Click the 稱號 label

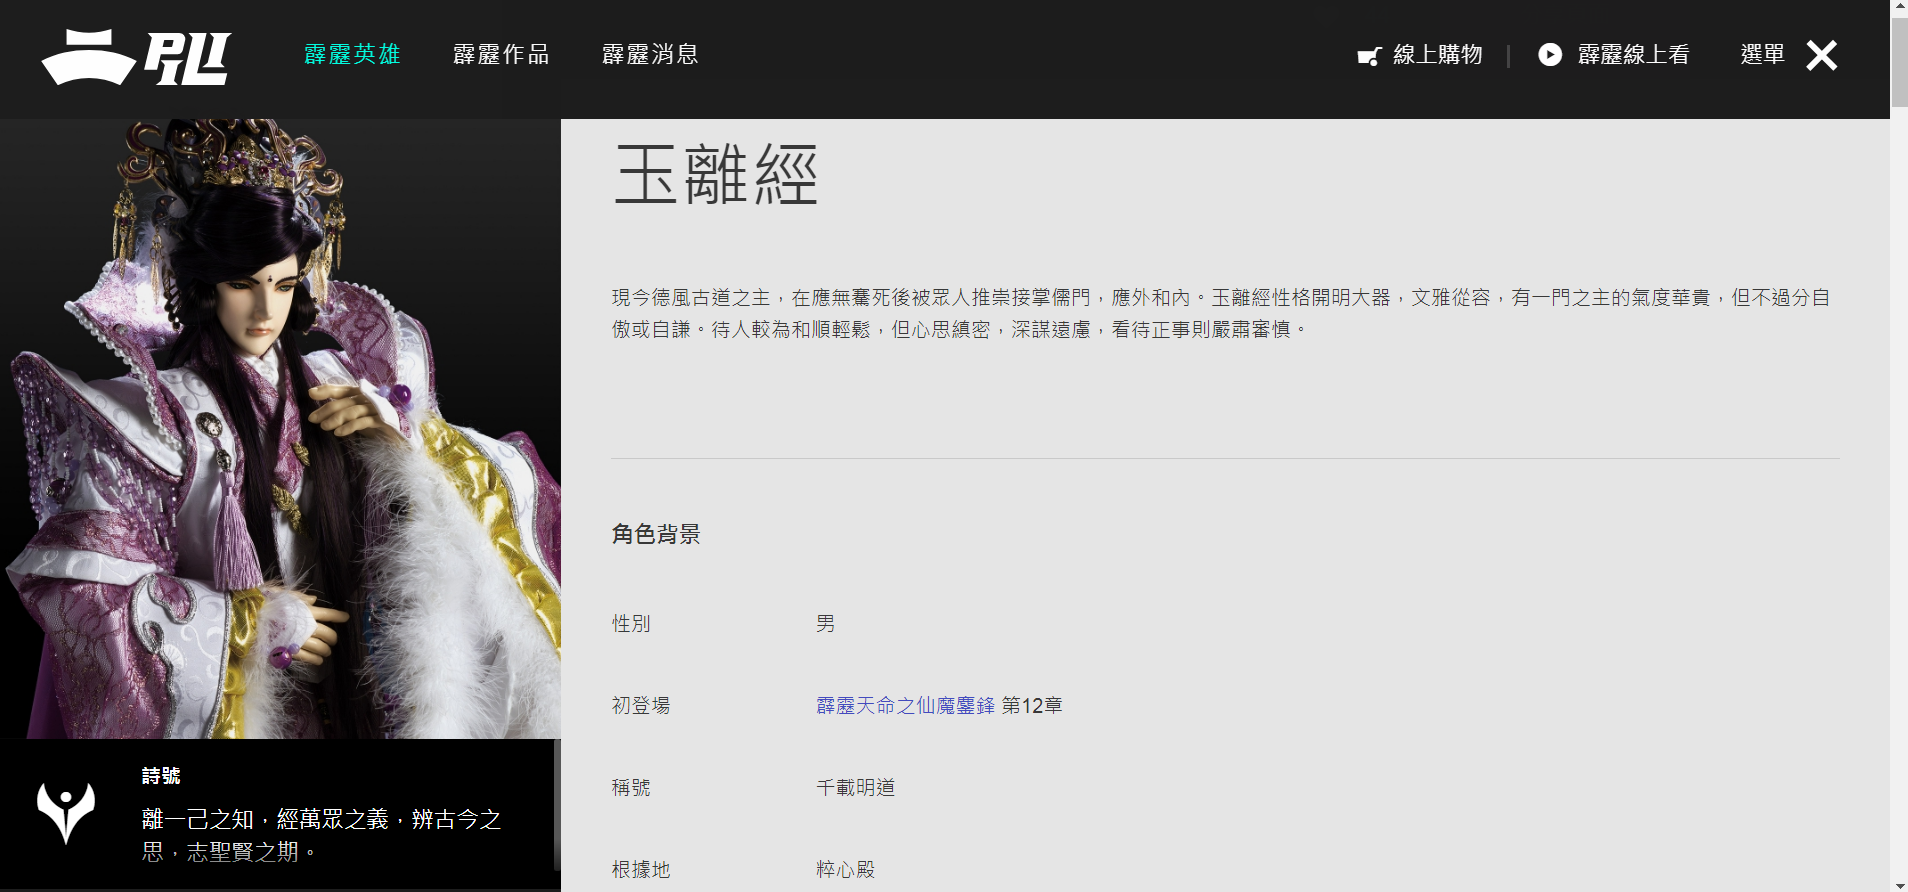(x=631, y=788)
